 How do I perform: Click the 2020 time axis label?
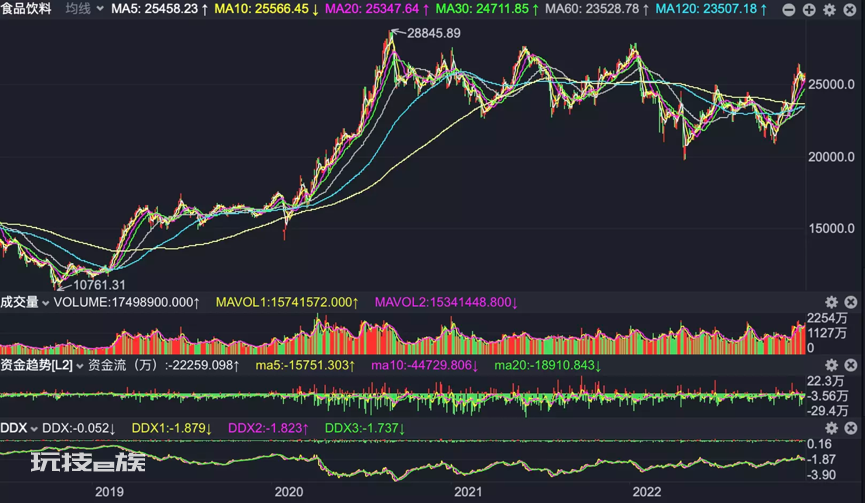point(289,492)
